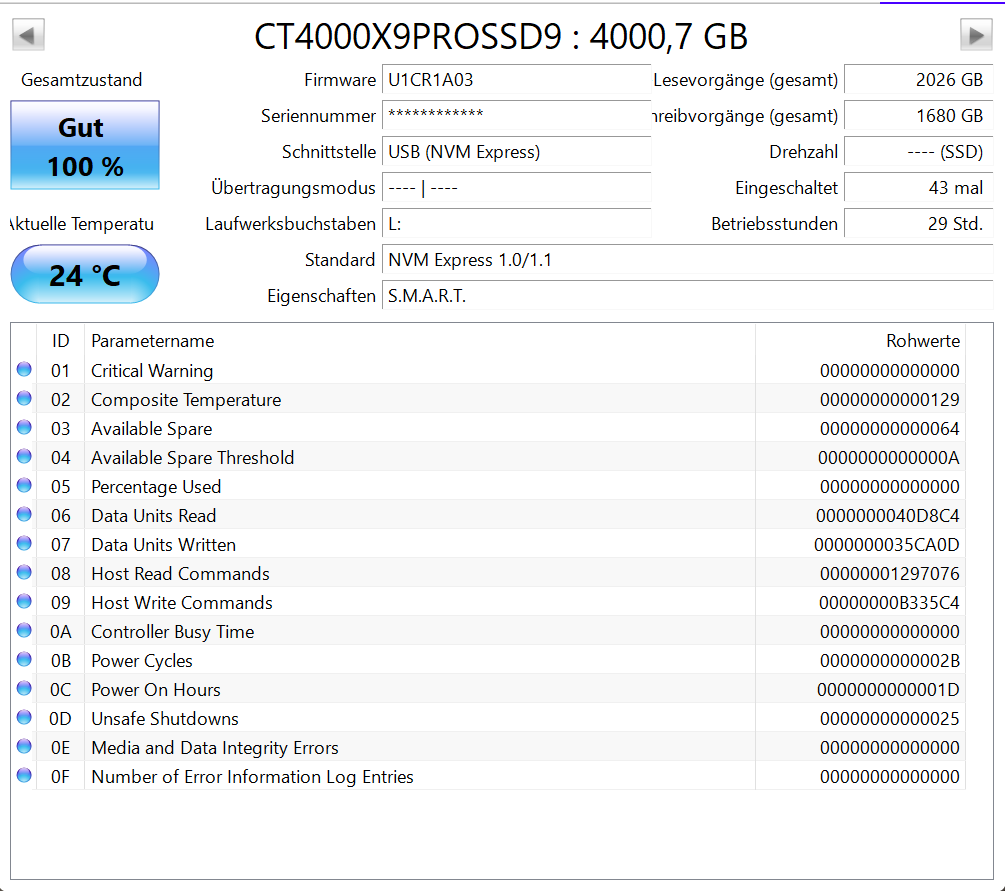This screenshot has height=891, width=1005.
Task: Click raw value 0000000000002B
Action: (890, 661)
